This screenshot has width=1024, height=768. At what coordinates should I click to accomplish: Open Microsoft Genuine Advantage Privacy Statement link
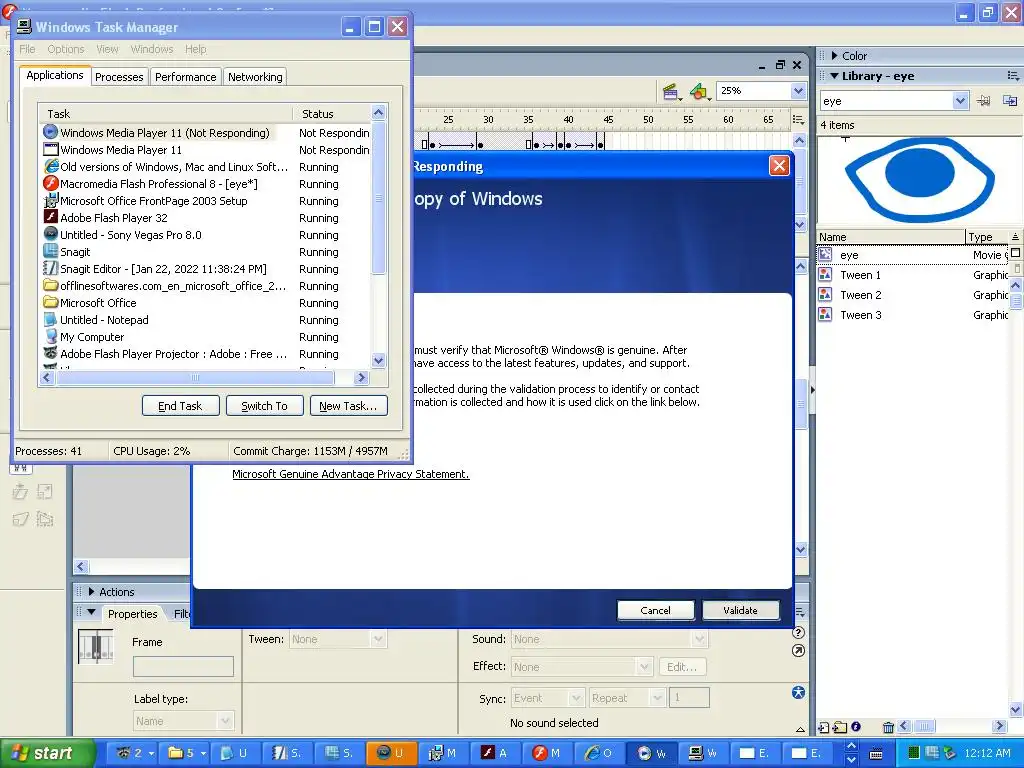click(351, 474)
